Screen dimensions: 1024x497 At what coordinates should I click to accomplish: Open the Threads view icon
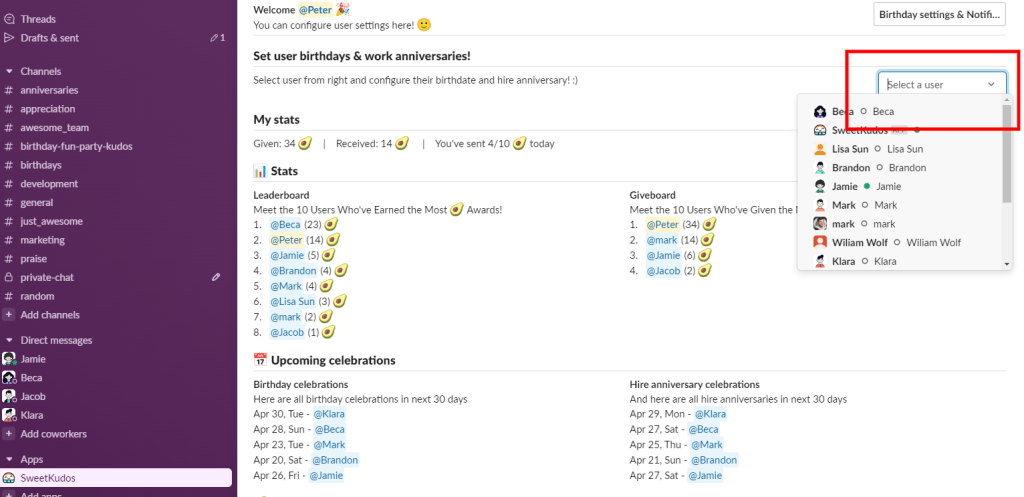pos(9,19)
